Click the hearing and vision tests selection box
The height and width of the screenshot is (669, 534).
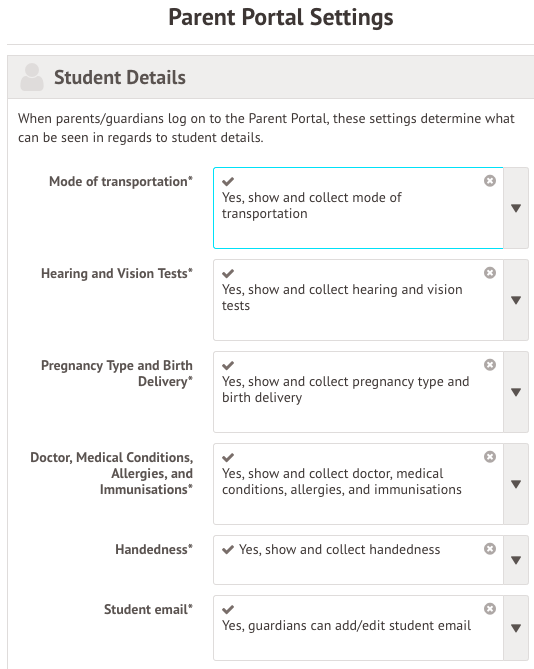pyautogui.click(x=358, y=300)
